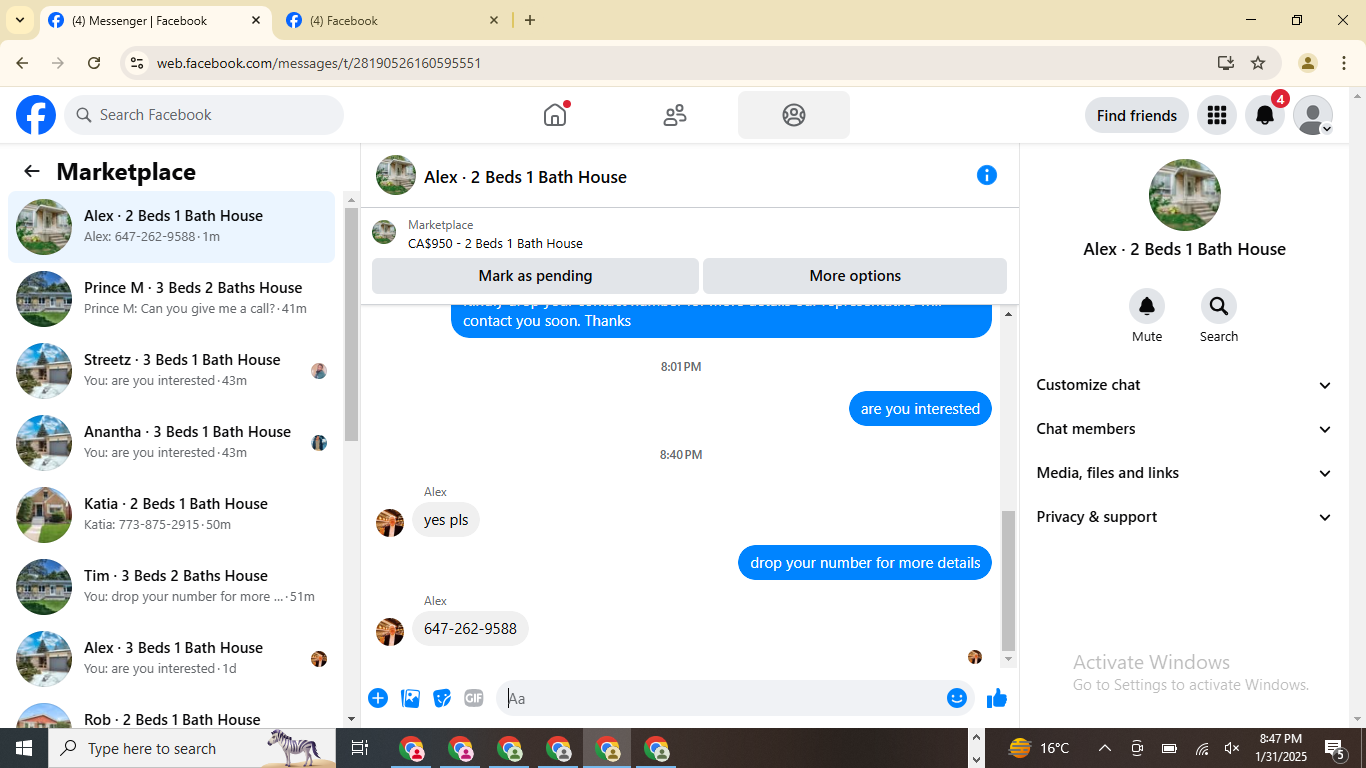Open Windows notification center

tap(1335, 748)
